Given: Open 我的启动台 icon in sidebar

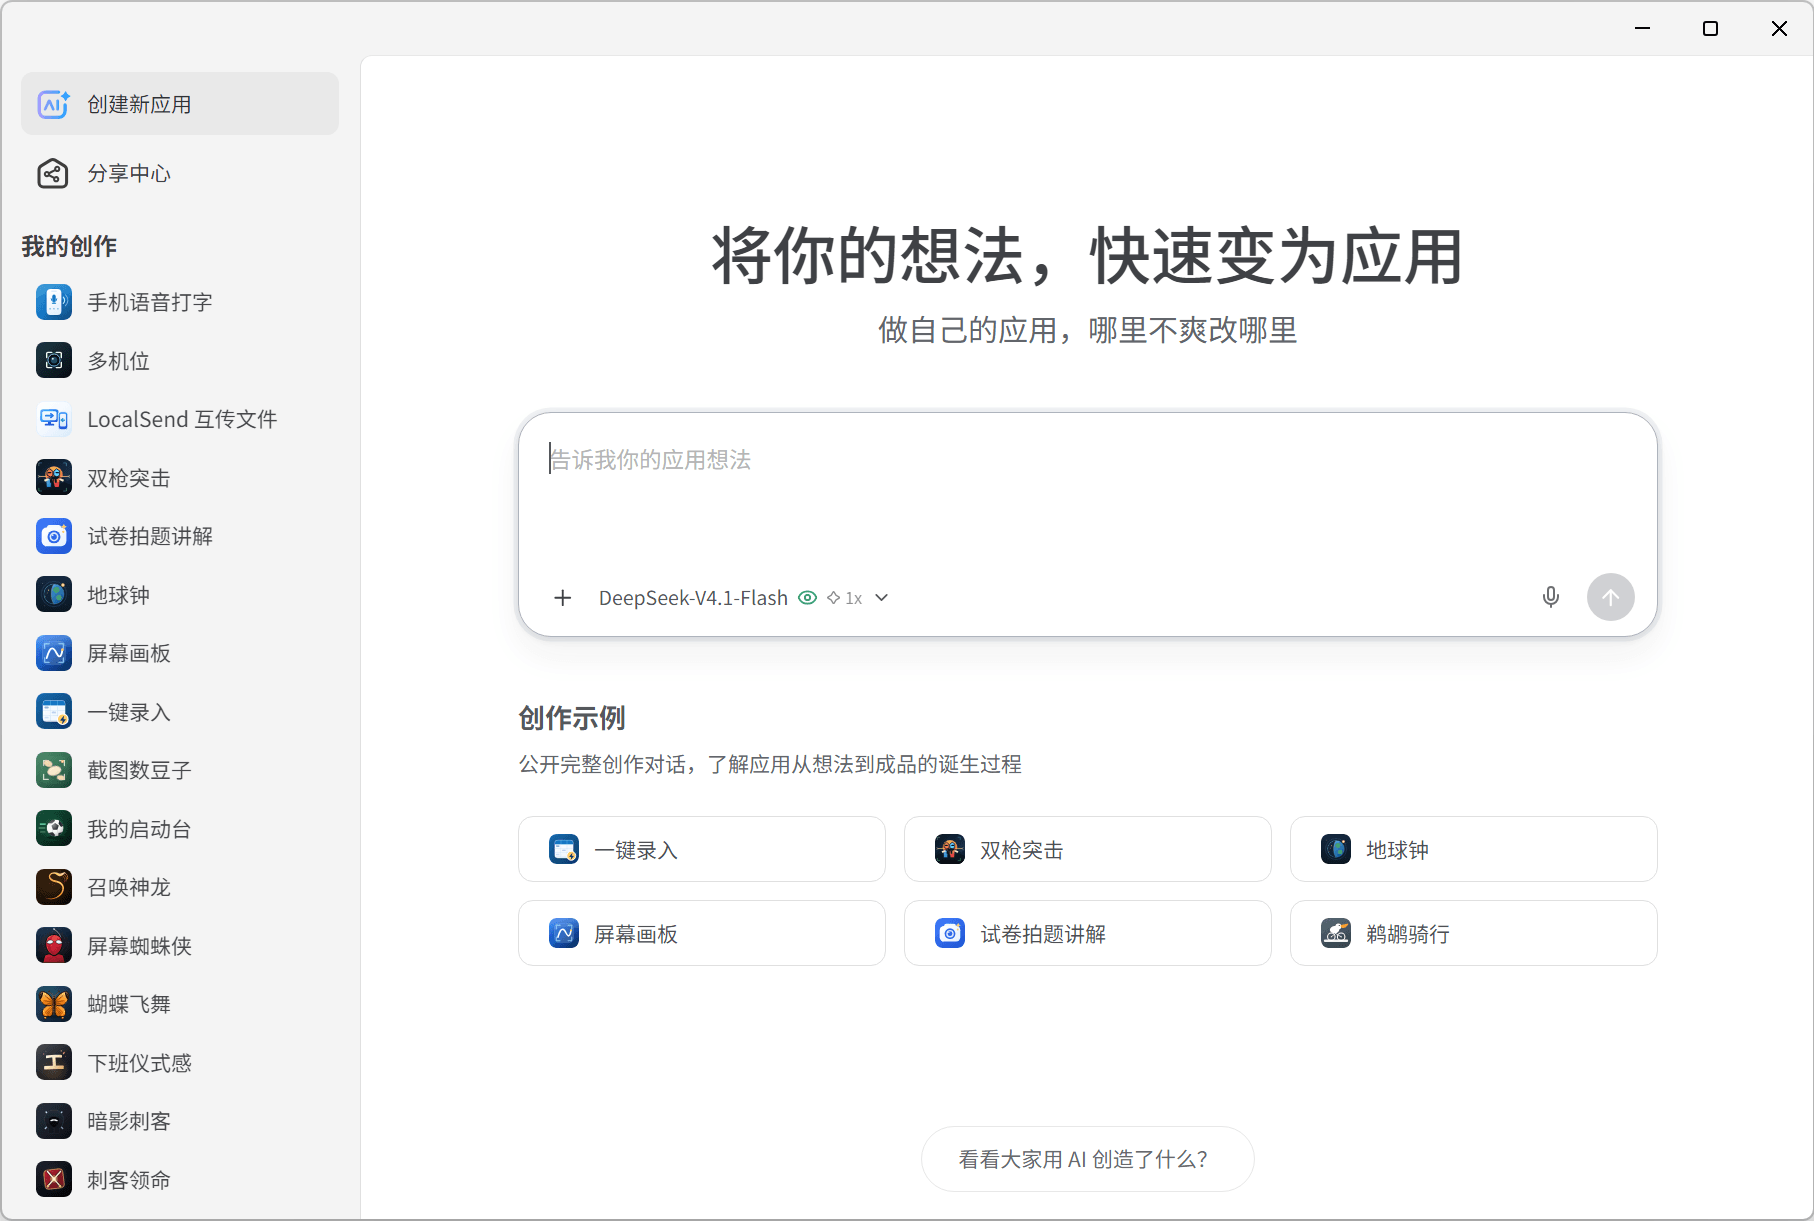Looking at the screenshot, I should 54,829.
